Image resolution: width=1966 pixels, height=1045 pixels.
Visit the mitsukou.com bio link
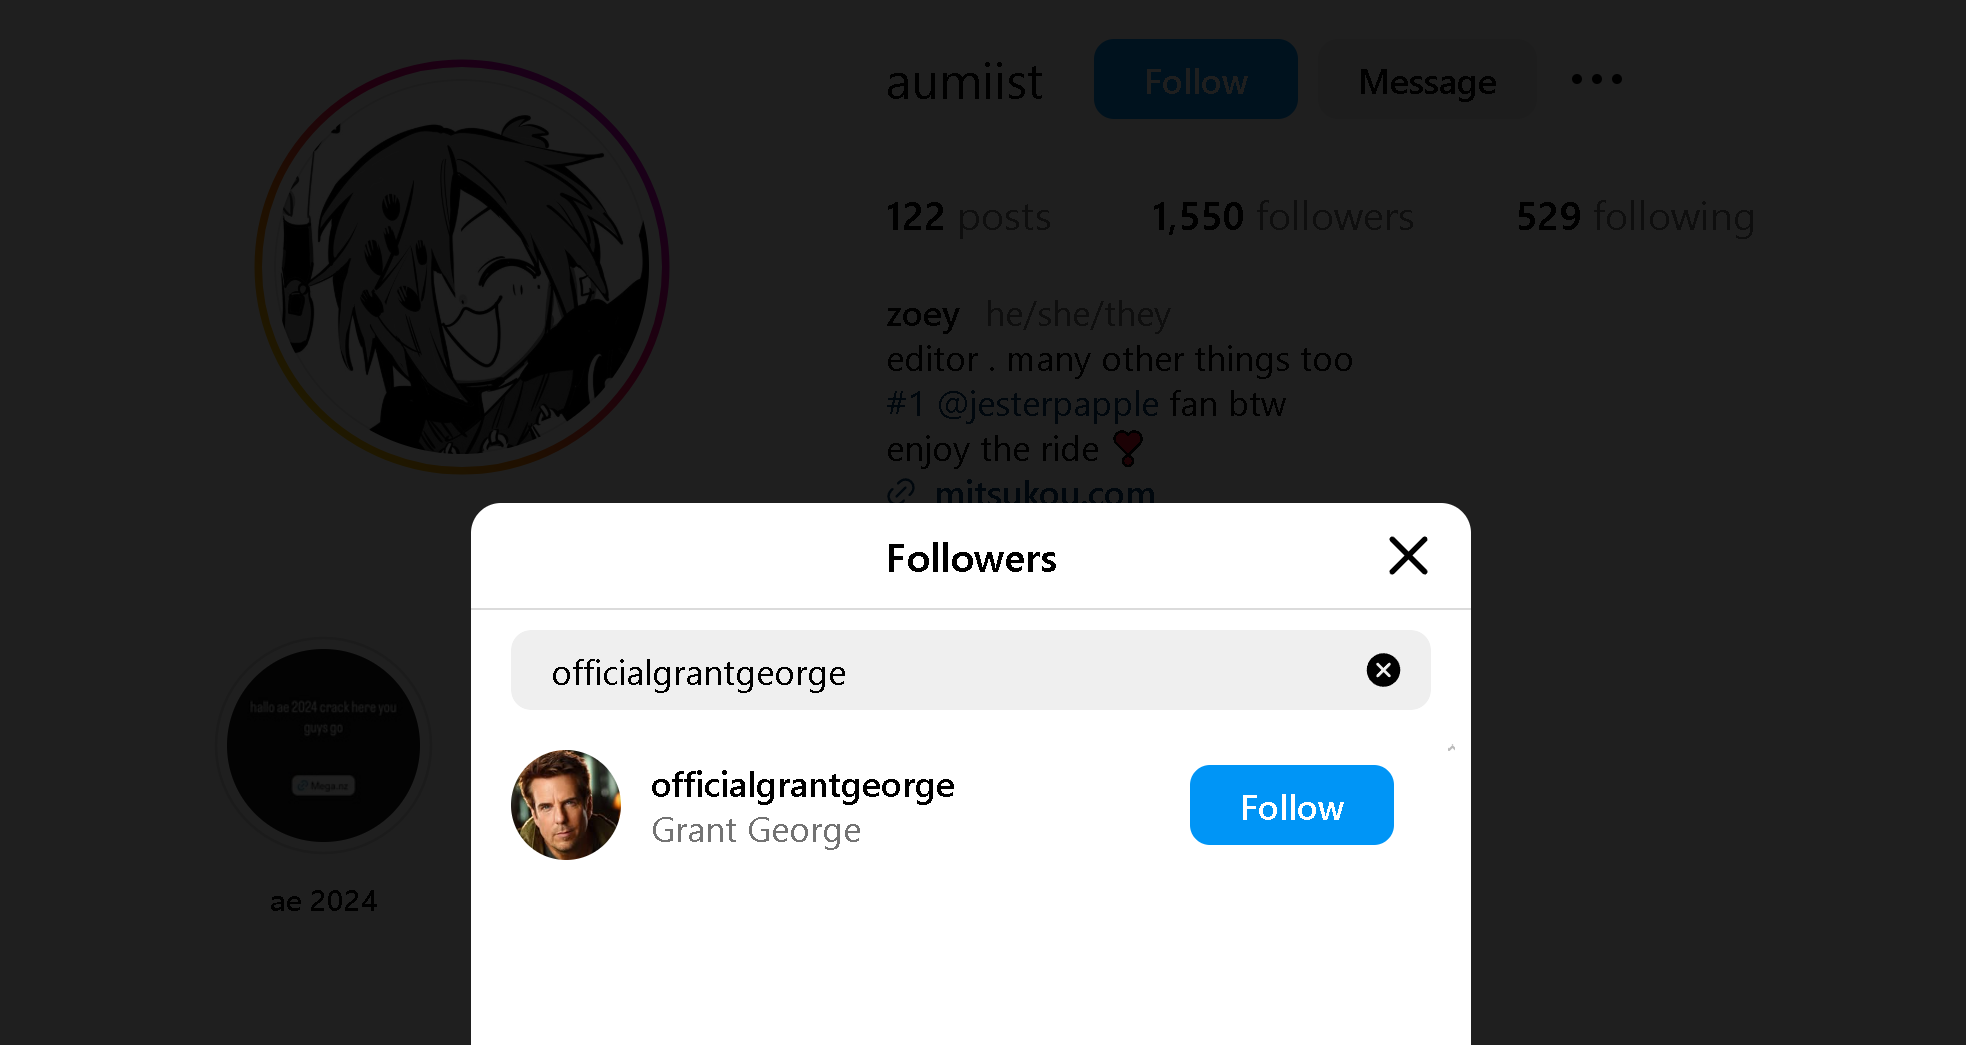click(1044, 492)
